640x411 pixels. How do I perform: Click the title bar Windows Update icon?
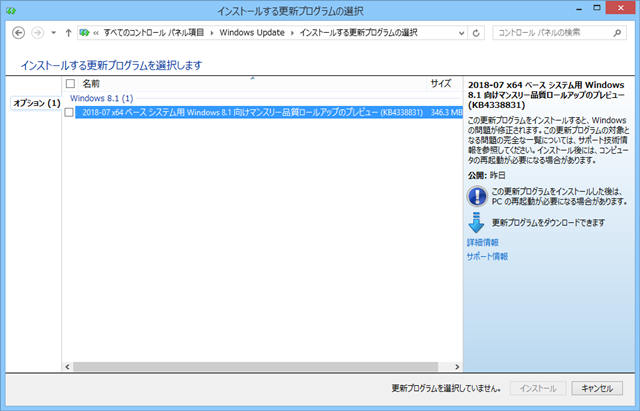[x=11, y=11]
